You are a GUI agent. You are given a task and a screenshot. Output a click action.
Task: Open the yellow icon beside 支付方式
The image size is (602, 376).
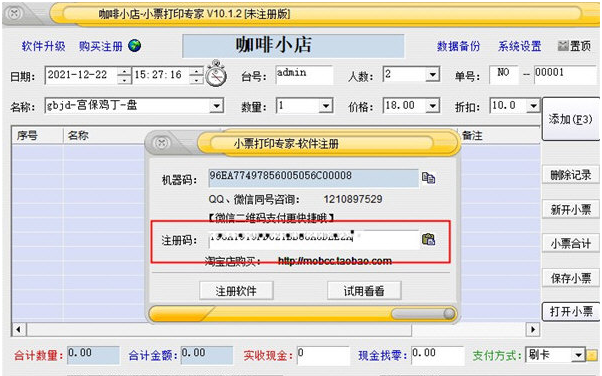click(592, 355)
